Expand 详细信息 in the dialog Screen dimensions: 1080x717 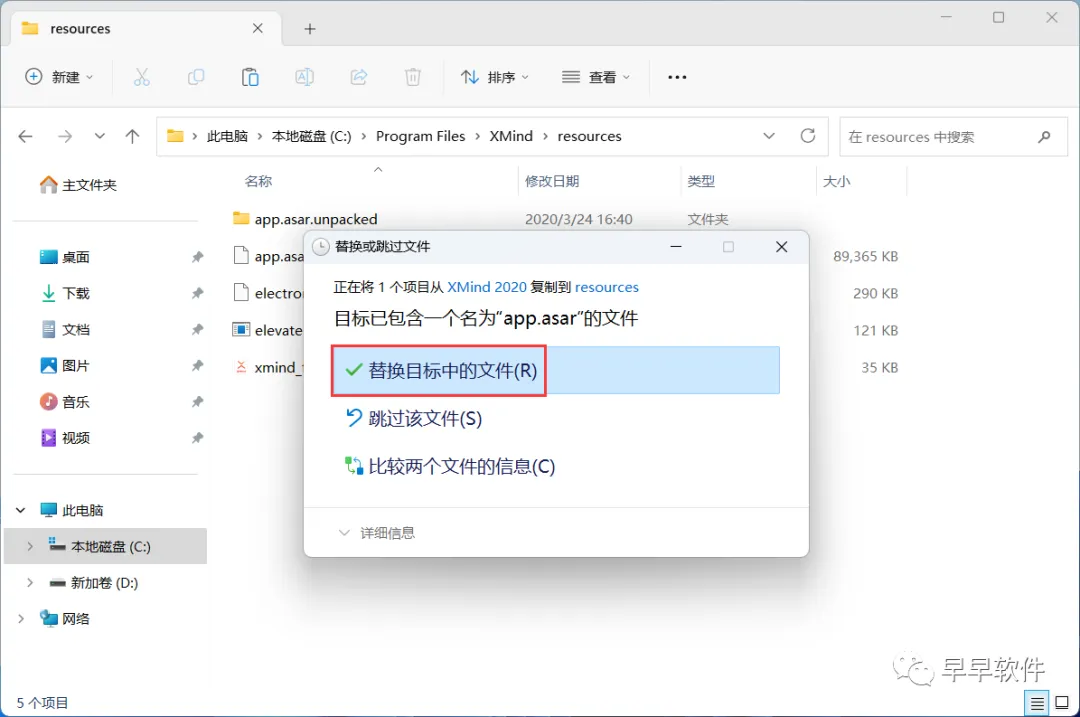(x=377, y=533)
